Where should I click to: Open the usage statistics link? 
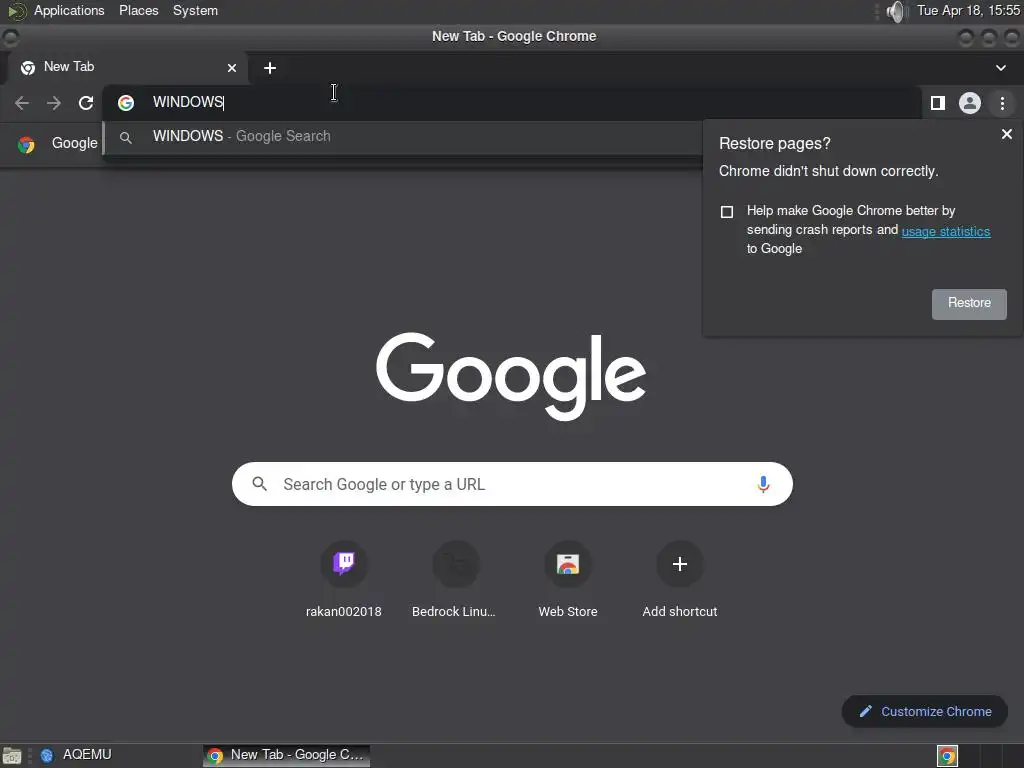pos(946,231)
